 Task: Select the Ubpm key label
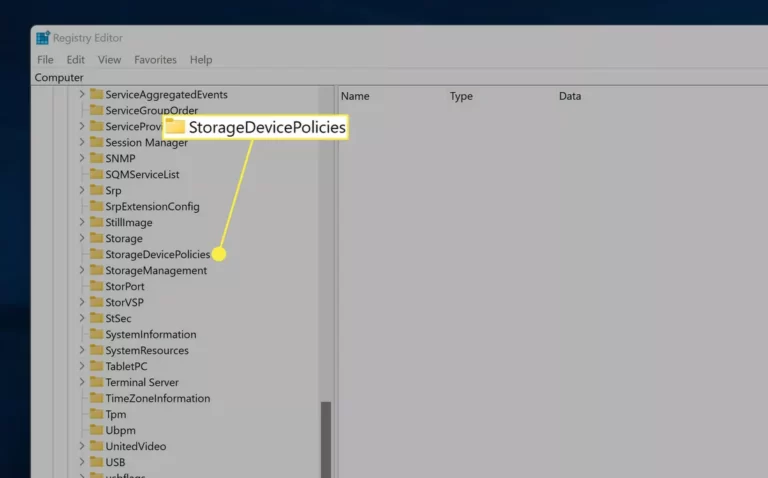pyautogui.click(x=120, y=430)
